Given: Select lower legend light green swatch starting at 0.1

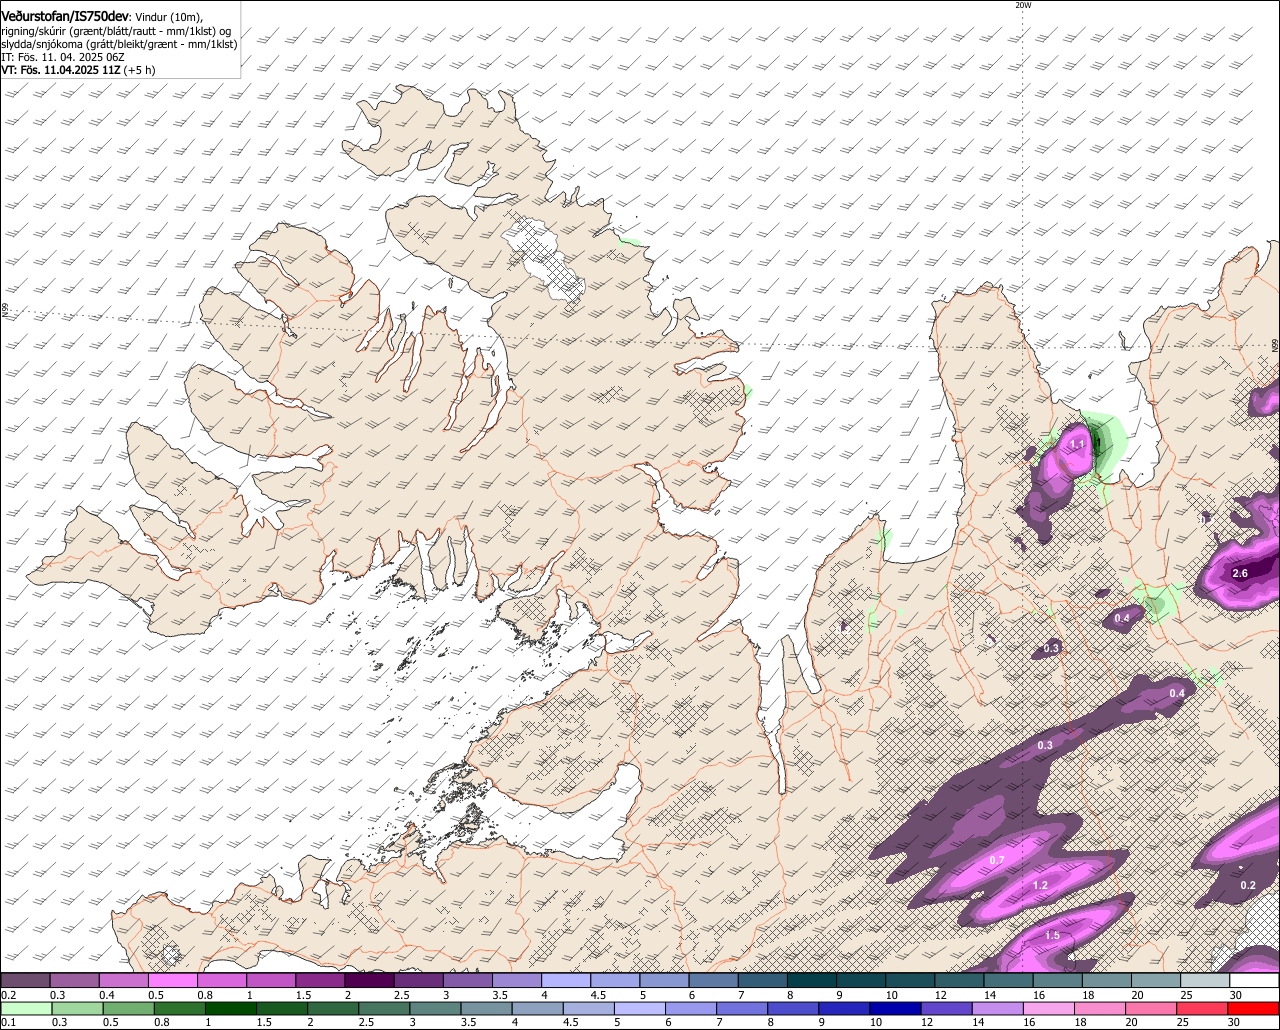Looking at the screenshot, I should 26,1008.
